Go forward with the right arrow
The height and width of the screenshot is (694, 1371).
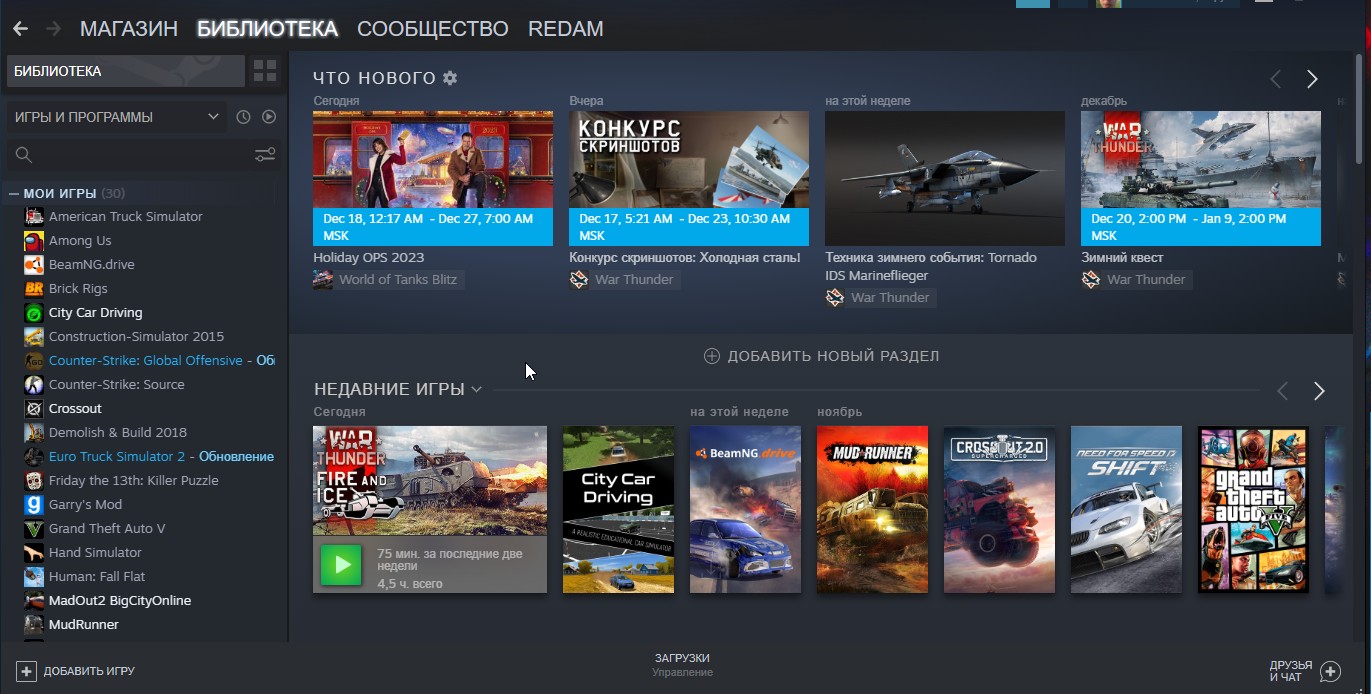[53, 29]
